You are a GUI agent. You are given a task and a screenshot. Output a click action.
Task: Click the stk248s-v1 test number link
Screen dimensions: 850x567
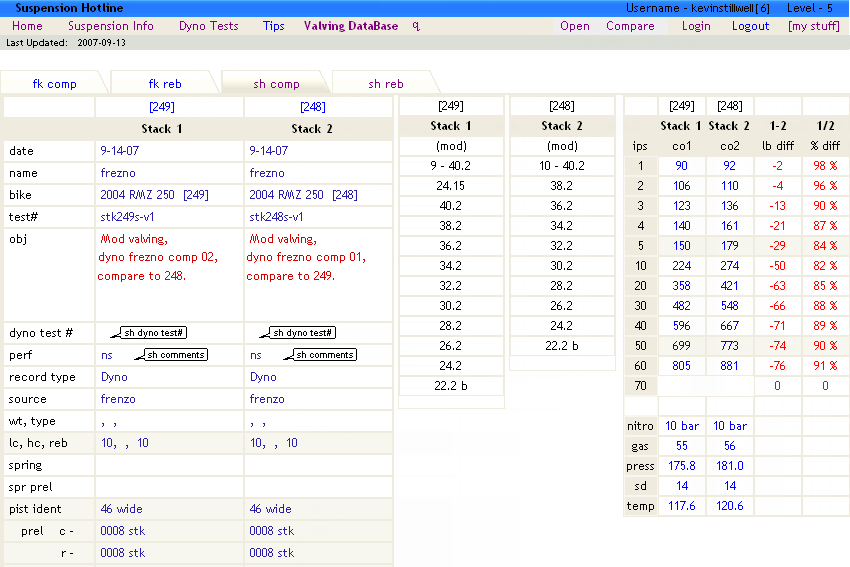pos(277,217)
